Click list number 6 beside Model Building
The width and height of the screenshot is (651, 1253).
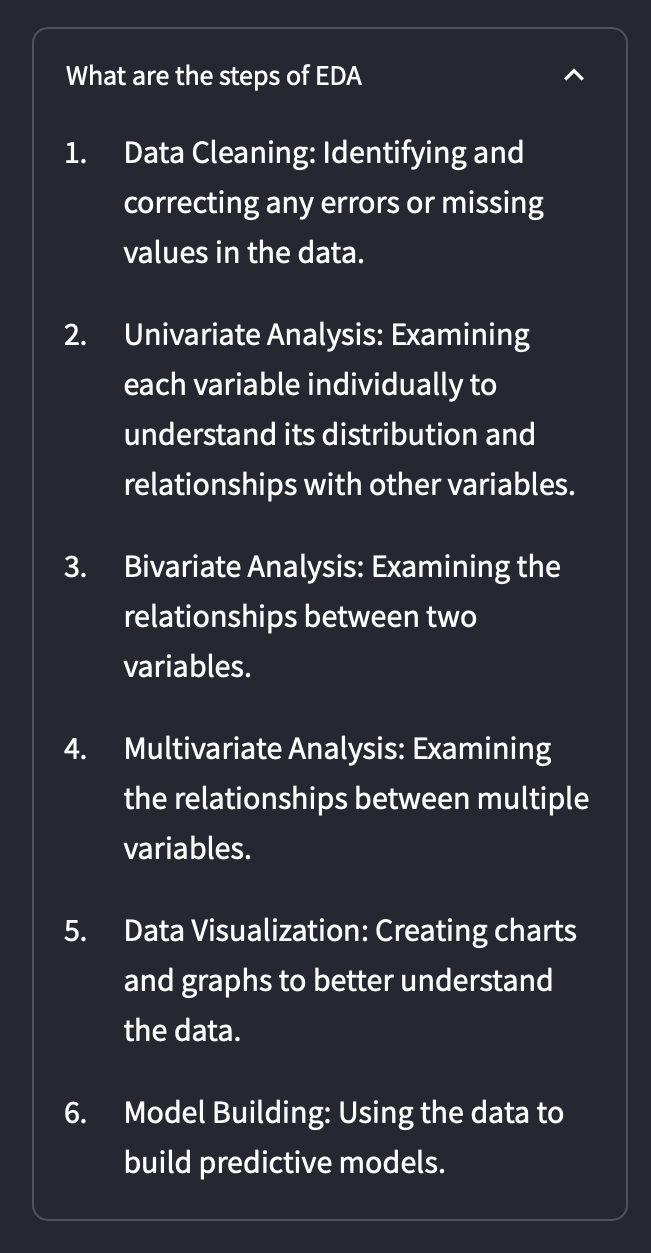[75, 1113]
